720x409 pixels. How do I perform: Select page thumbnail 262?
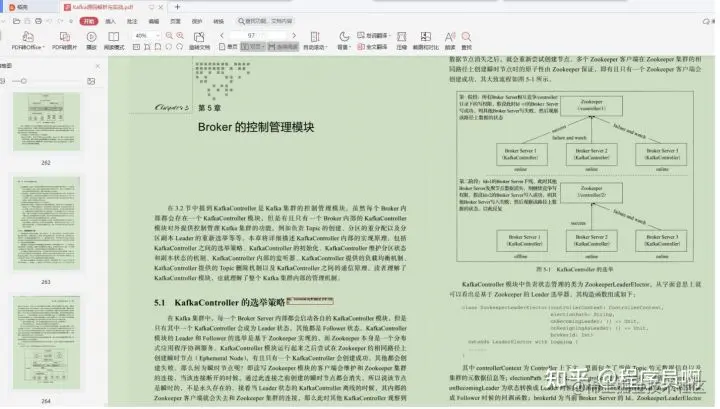(x=46, y=122)
